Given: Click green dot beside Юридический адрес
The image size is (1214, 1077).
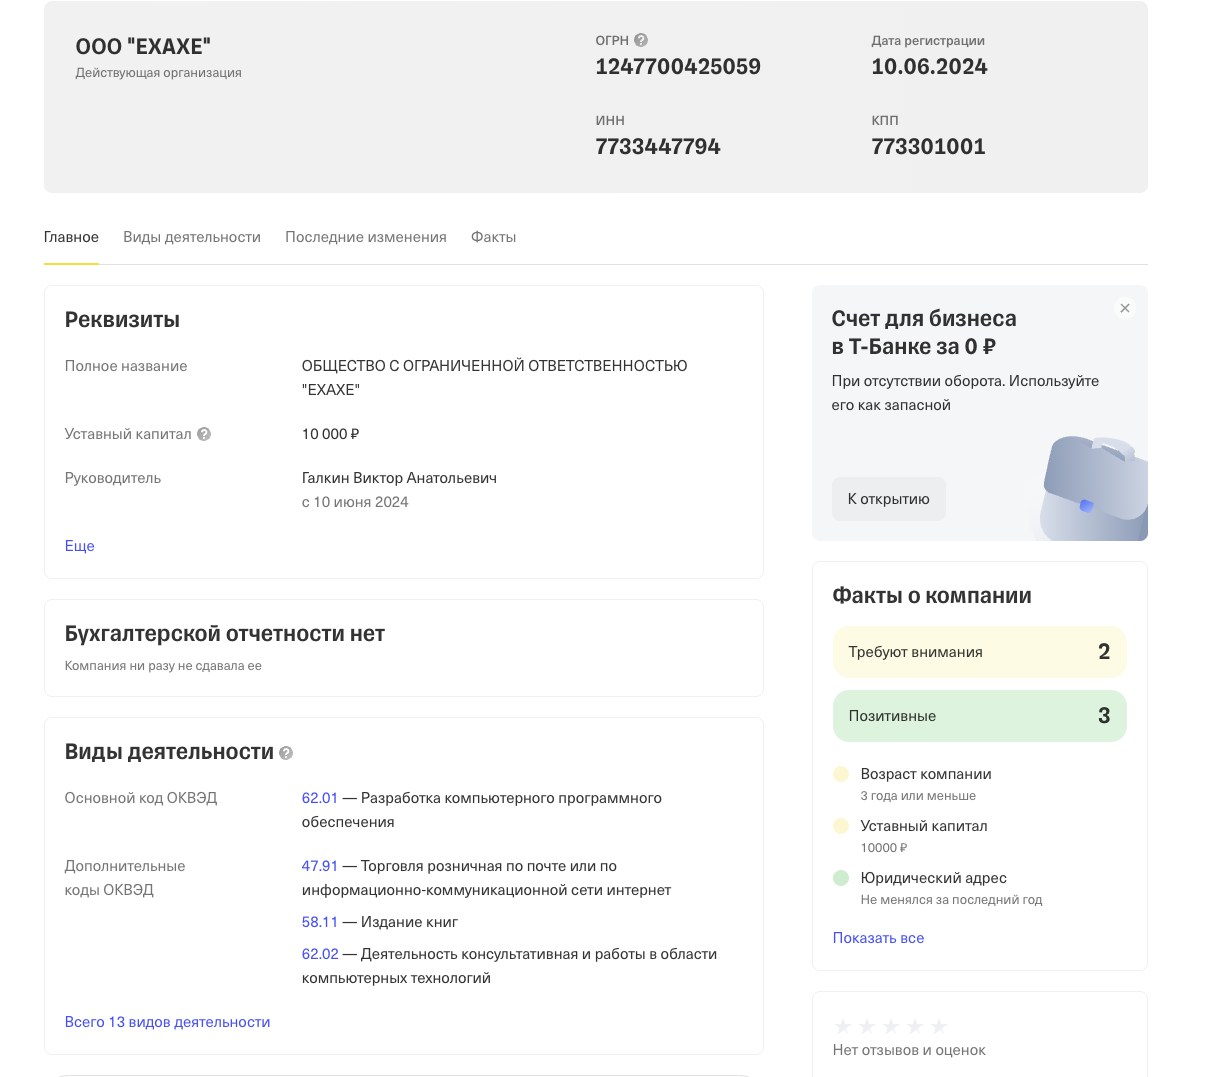Looking at the screenshot, I should point(841,878).
